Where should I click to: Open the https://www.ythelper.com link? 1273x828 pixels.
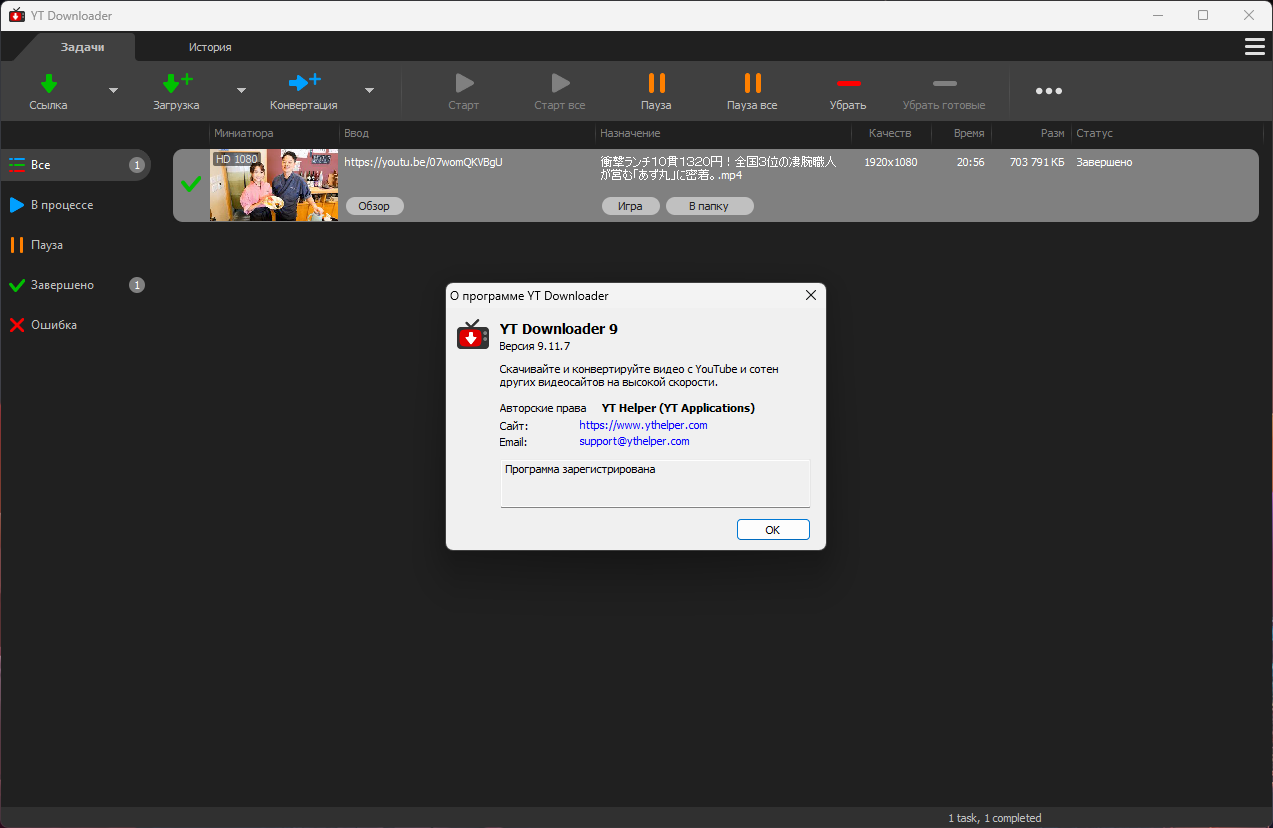643,425
